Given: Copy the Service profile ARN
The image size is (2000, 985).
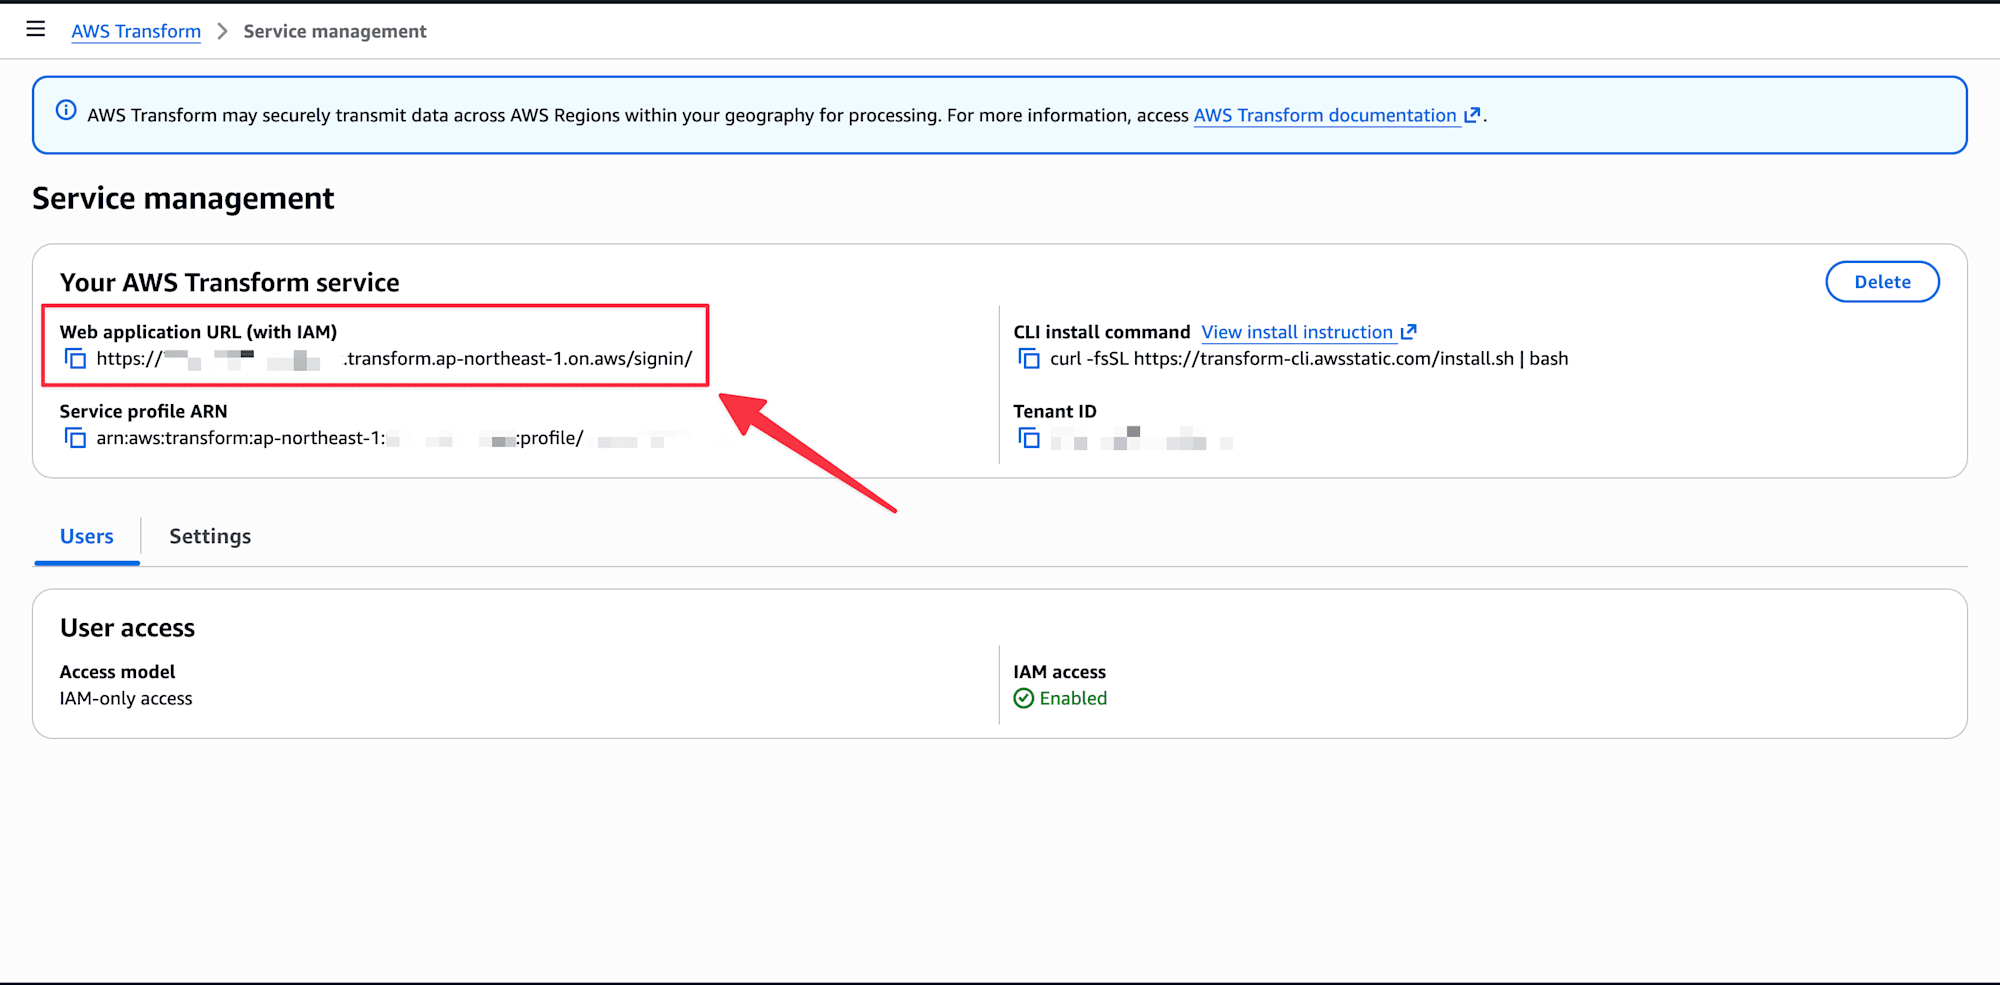Looking at the screenshot, I should click(75, 438).
